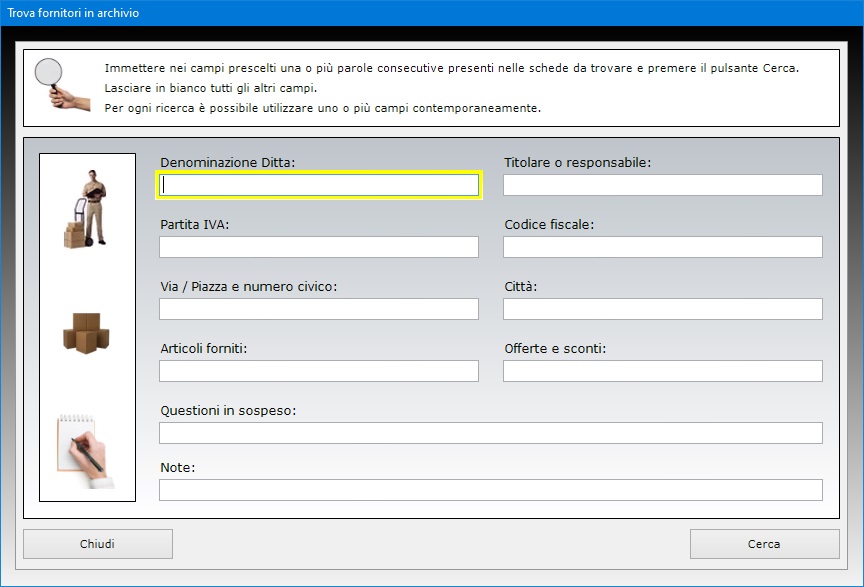Screen dimensions: 864x587
Task: Click the Offerte e sconti label
Action: tap(555, 348)
